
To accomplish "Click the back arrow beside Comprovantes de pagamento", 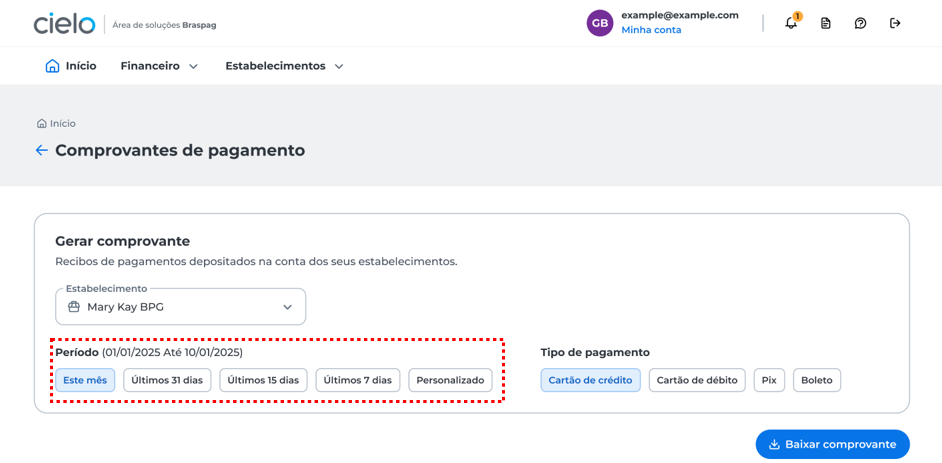I will 41,150.
